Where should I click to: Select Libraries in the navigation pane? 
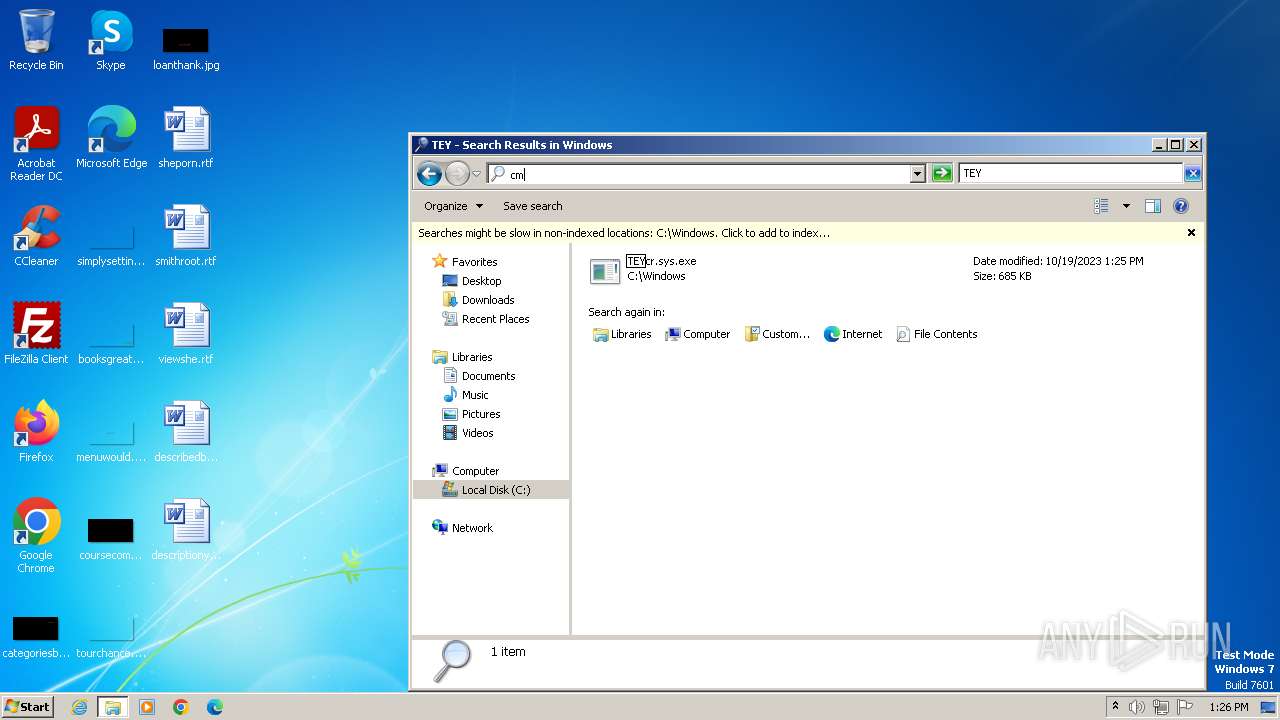[472, 357]
